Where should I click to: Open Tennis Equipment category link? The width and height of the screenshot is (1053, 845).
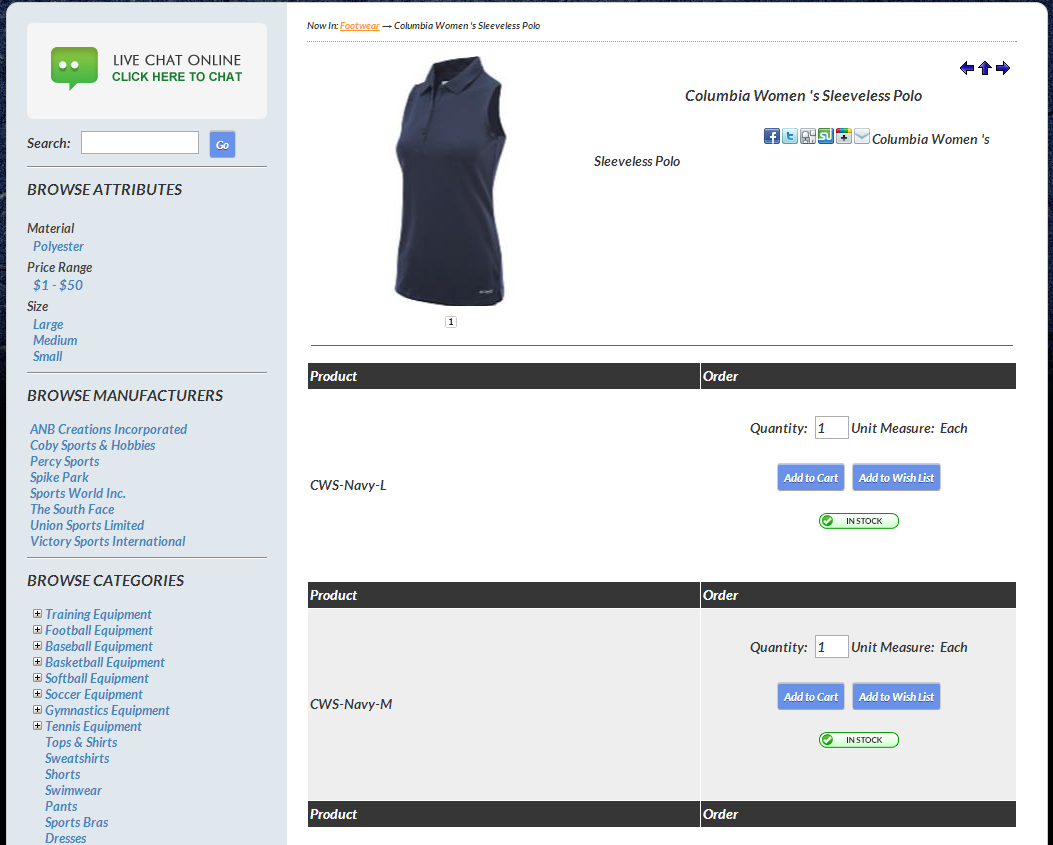(93, 727)
